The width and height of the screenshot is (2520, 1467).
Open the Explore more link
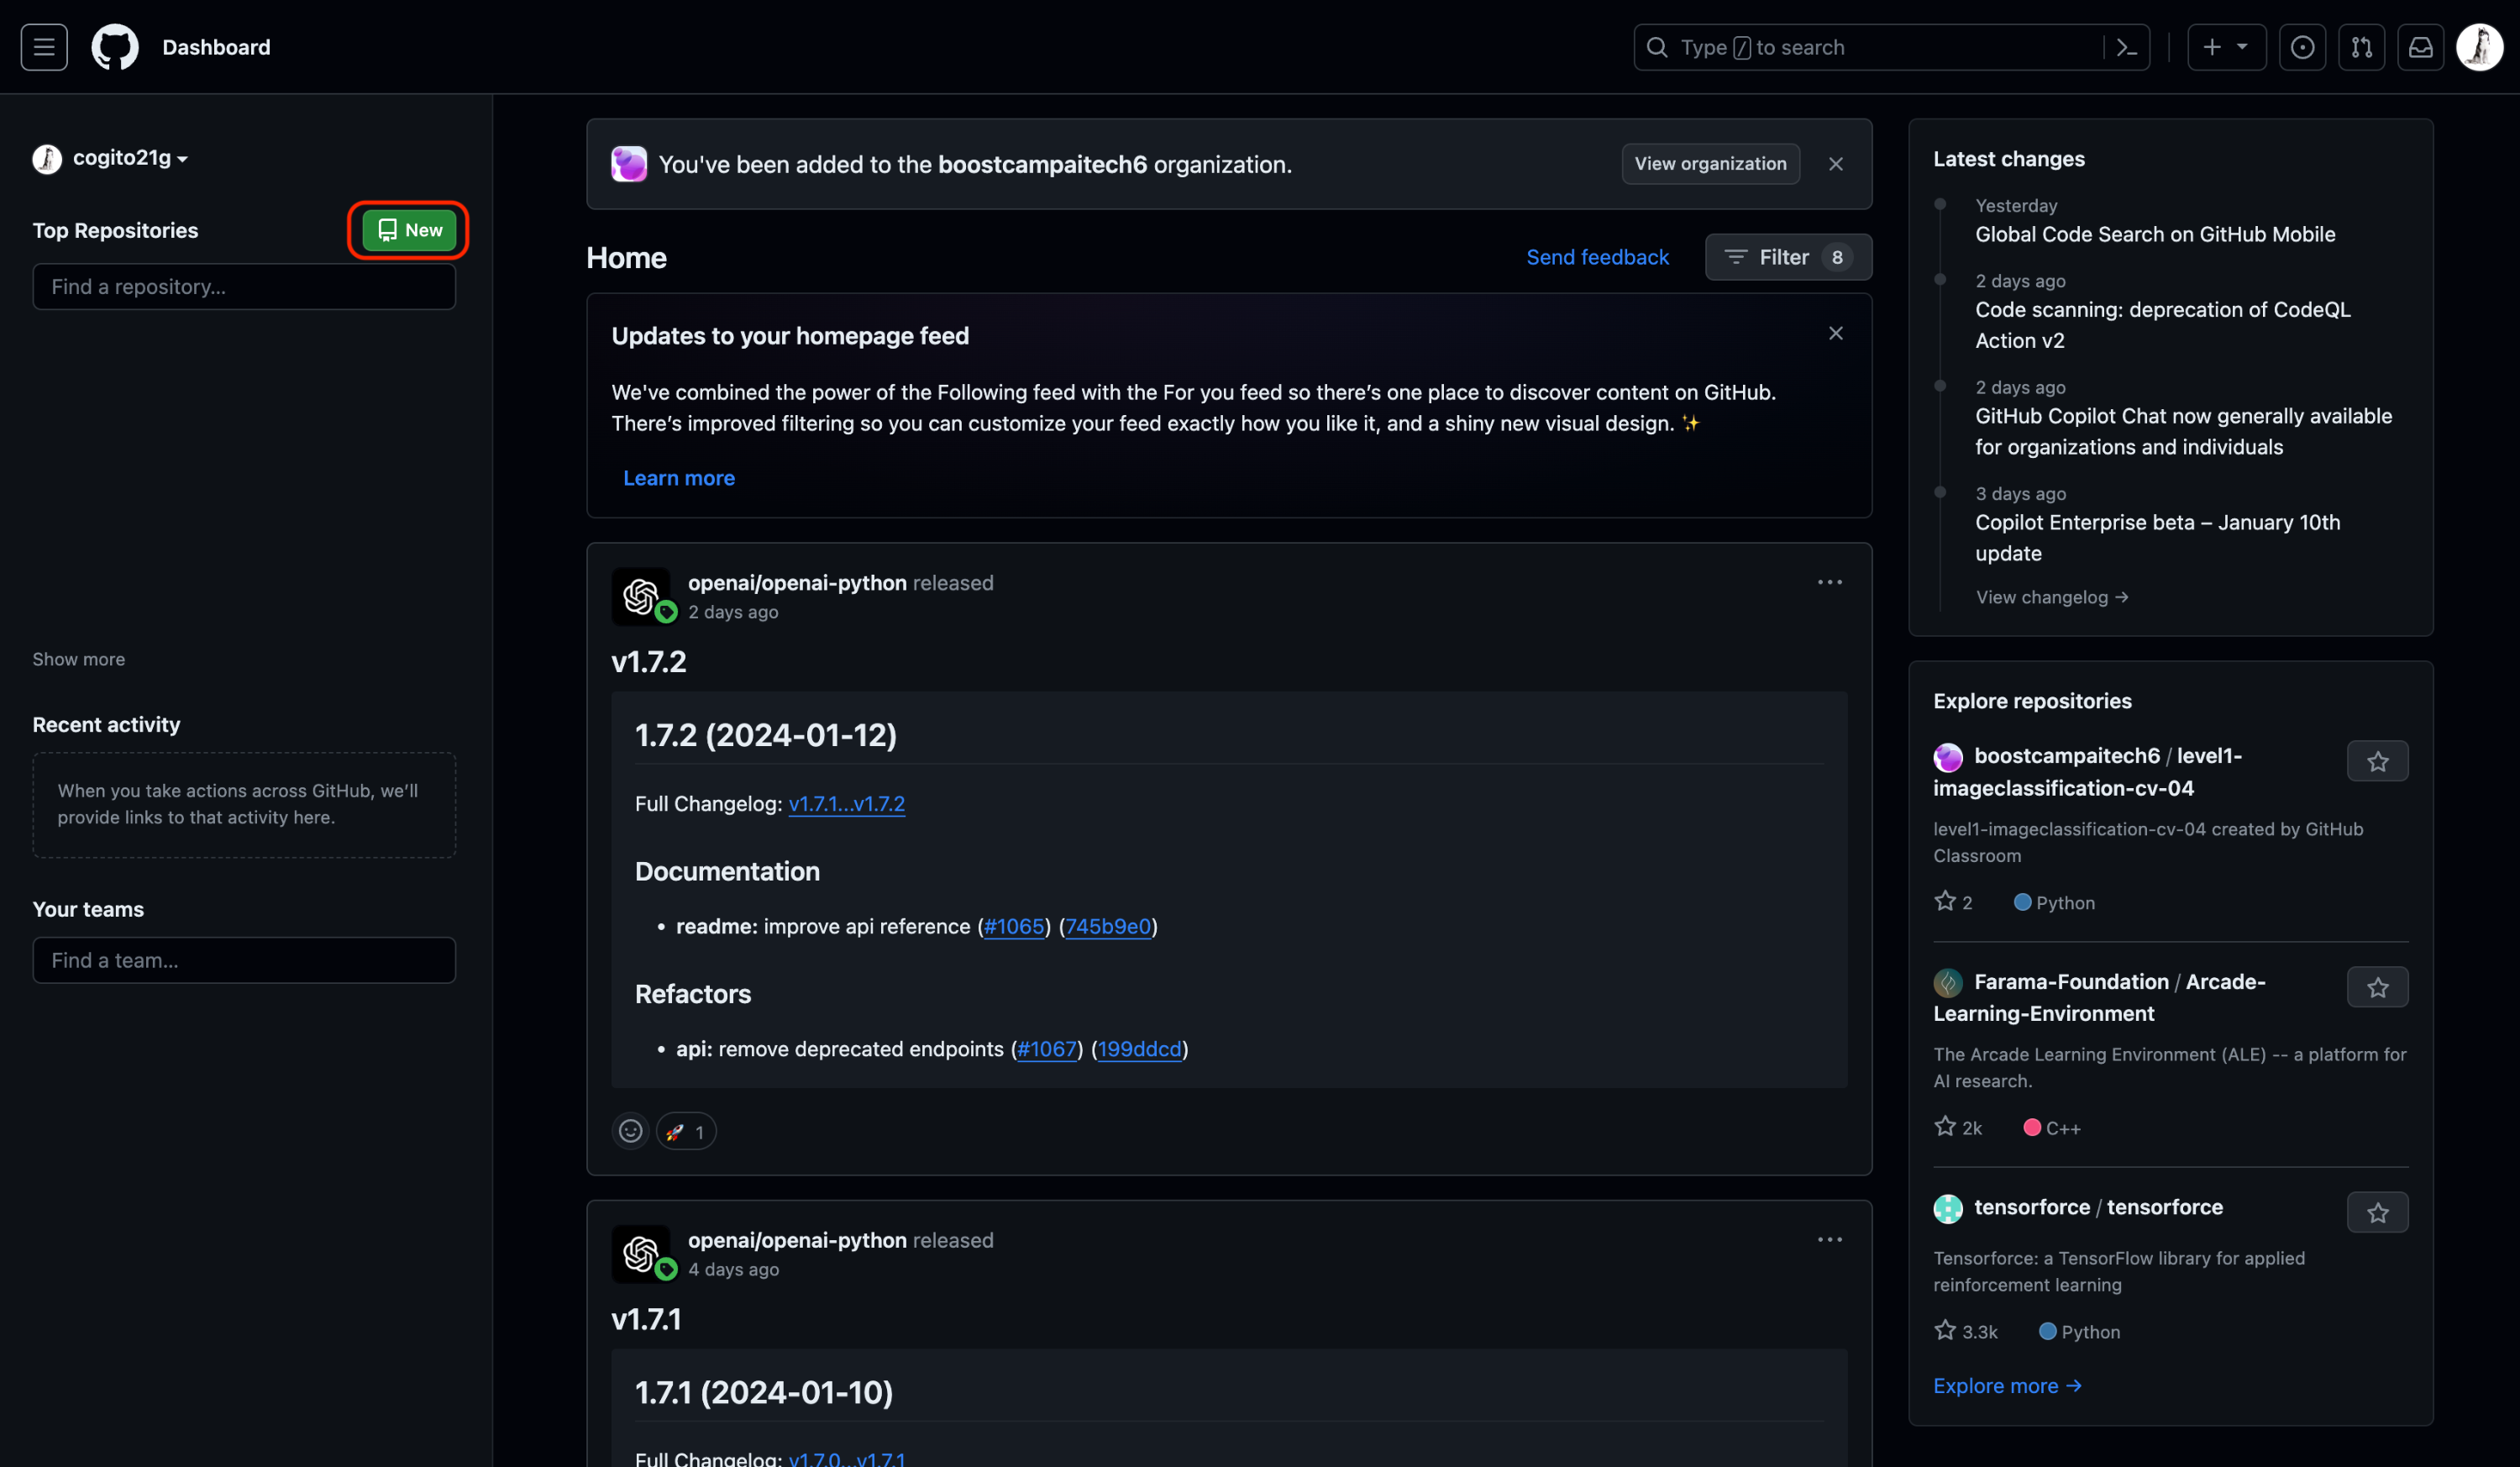2006,1385
